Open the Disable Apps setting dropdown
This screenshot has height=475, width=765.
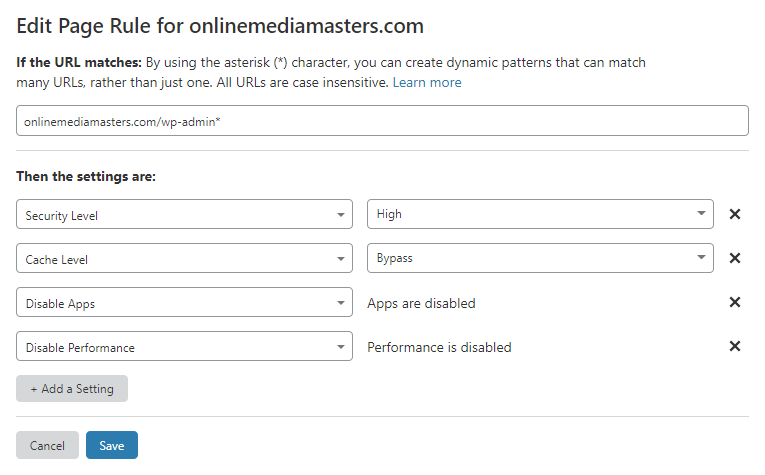coord(184,303)
